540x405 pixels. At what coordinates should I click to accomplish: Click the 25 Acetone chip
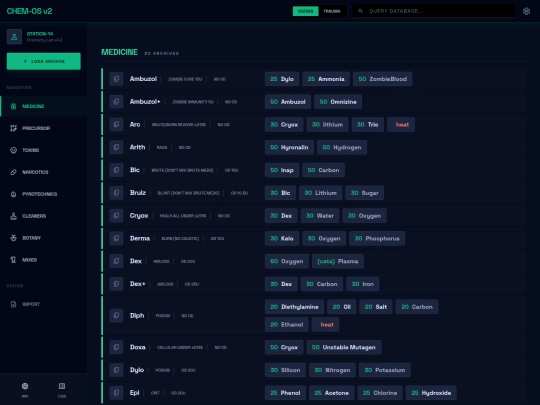coord(332,393)
